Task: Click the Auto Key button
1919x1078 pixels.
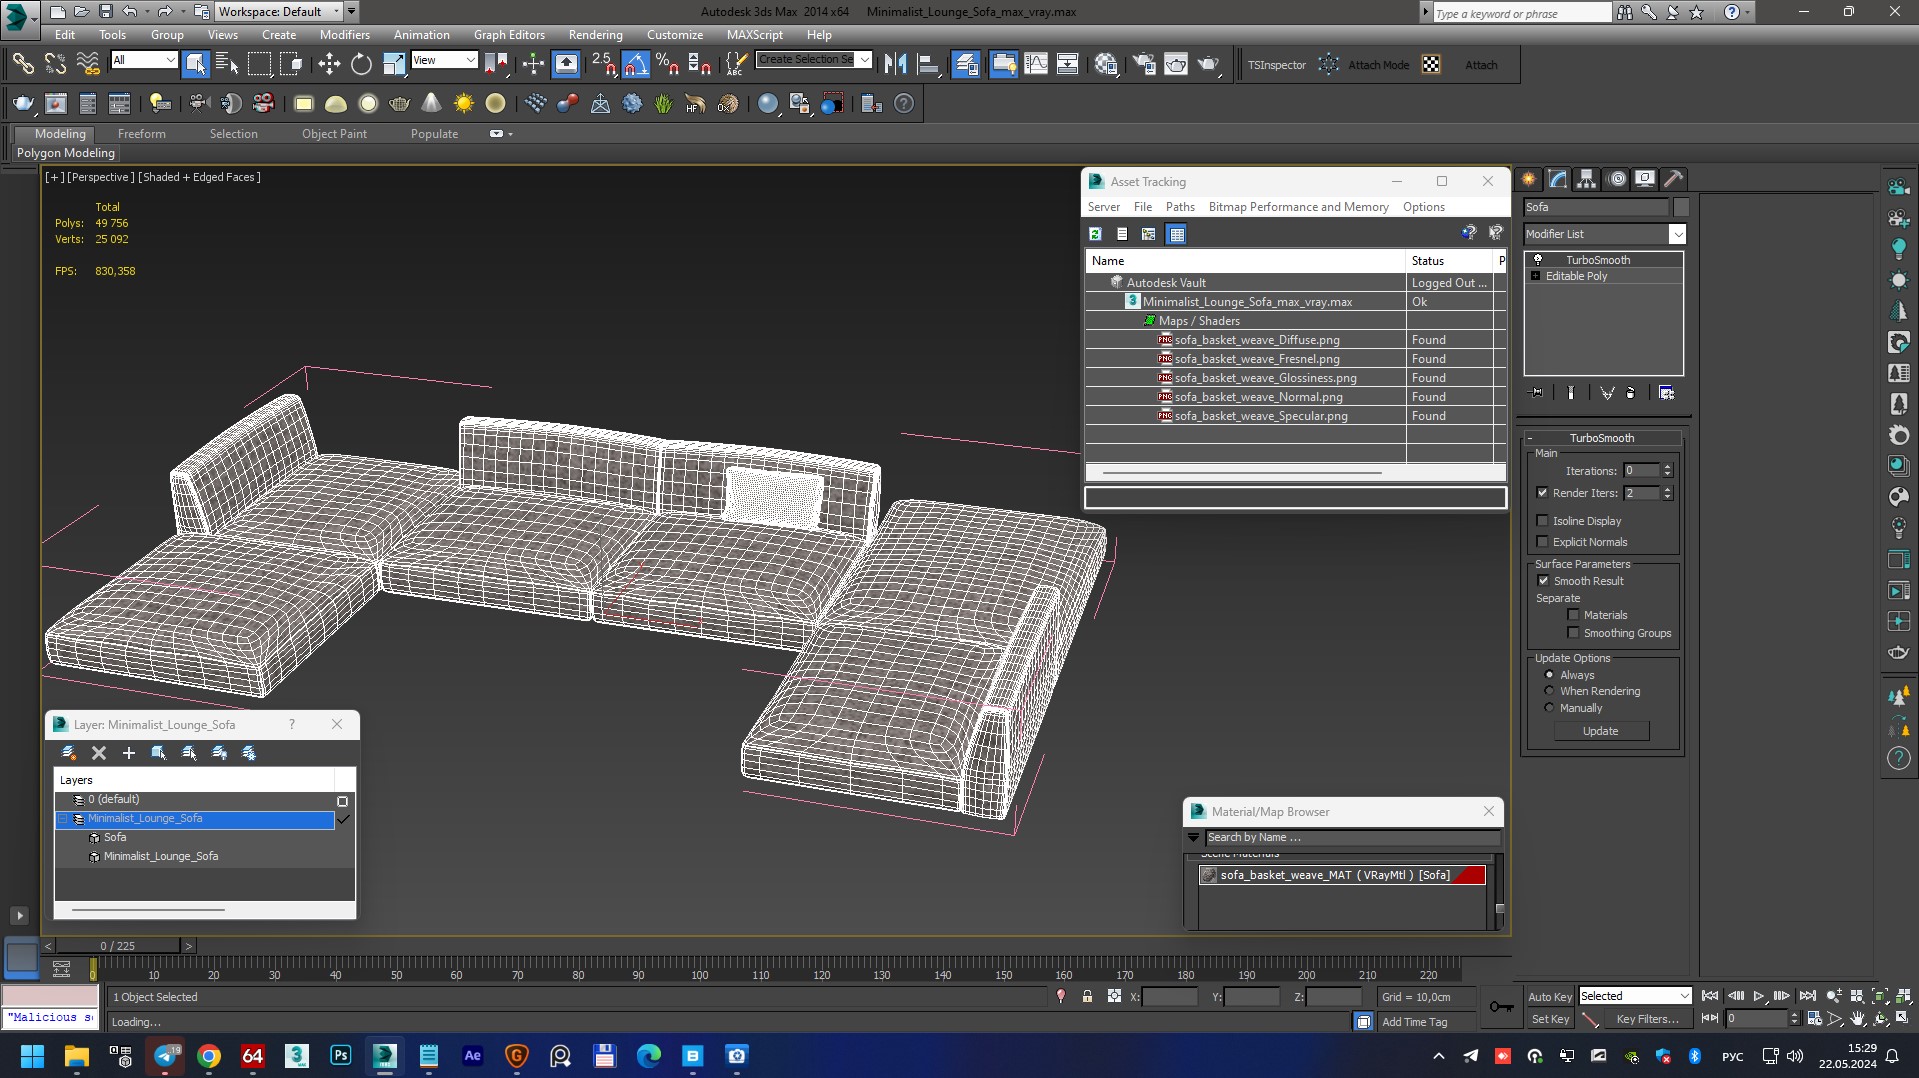Action: tap(1549, 997)
